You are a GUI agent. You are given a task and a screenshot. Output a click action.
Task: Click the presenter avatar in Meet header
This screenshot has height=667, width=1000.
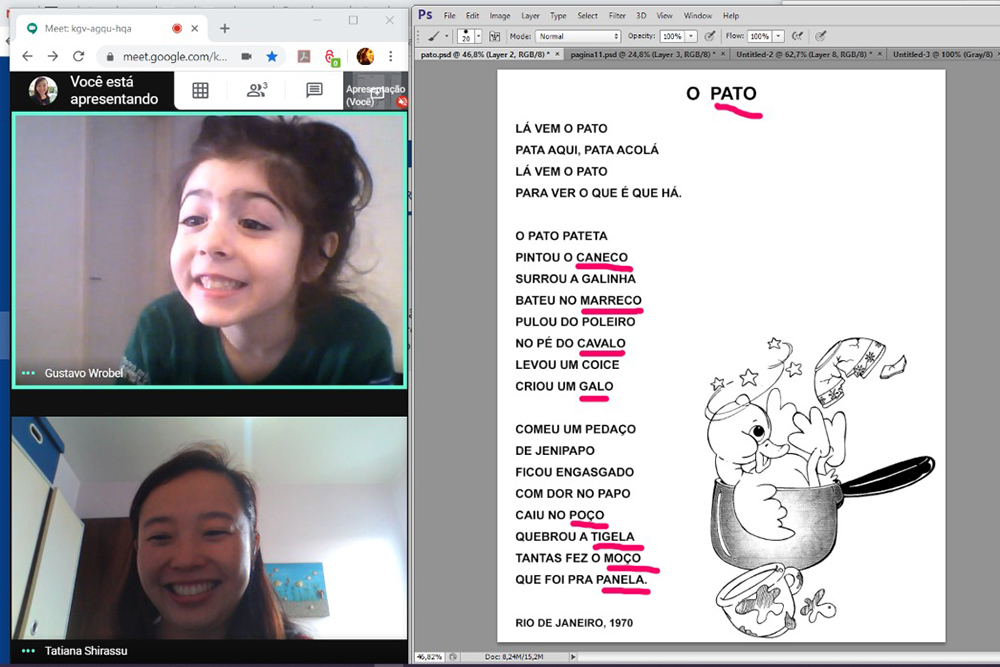click(43, 91)
